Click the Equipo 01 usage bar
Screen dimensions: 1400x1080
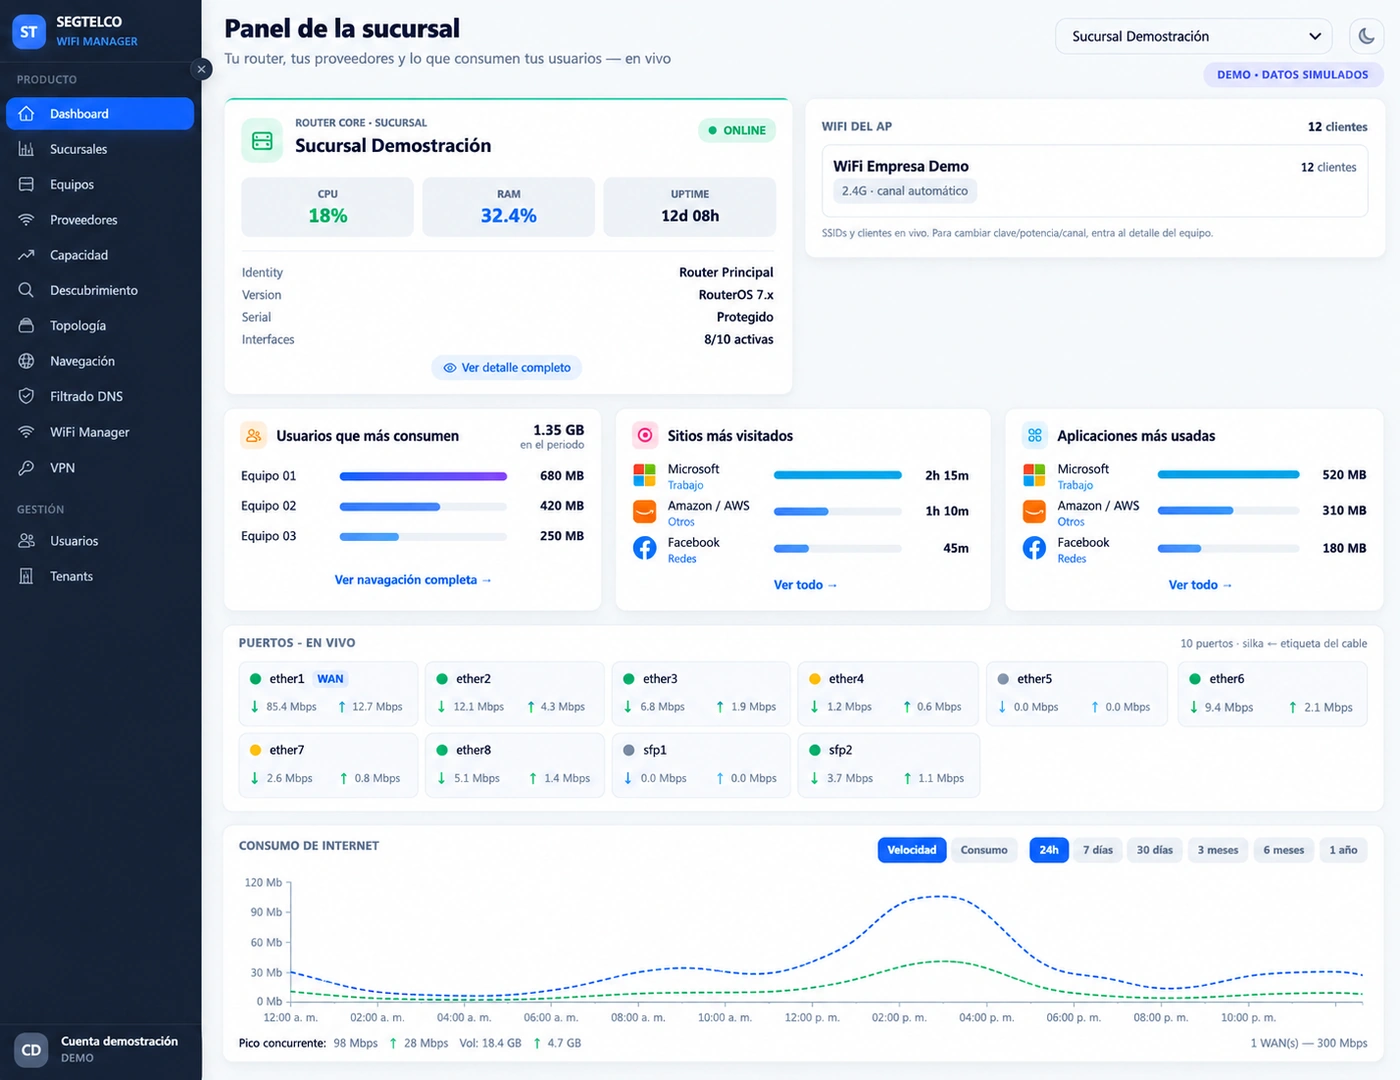coord(423,476)
